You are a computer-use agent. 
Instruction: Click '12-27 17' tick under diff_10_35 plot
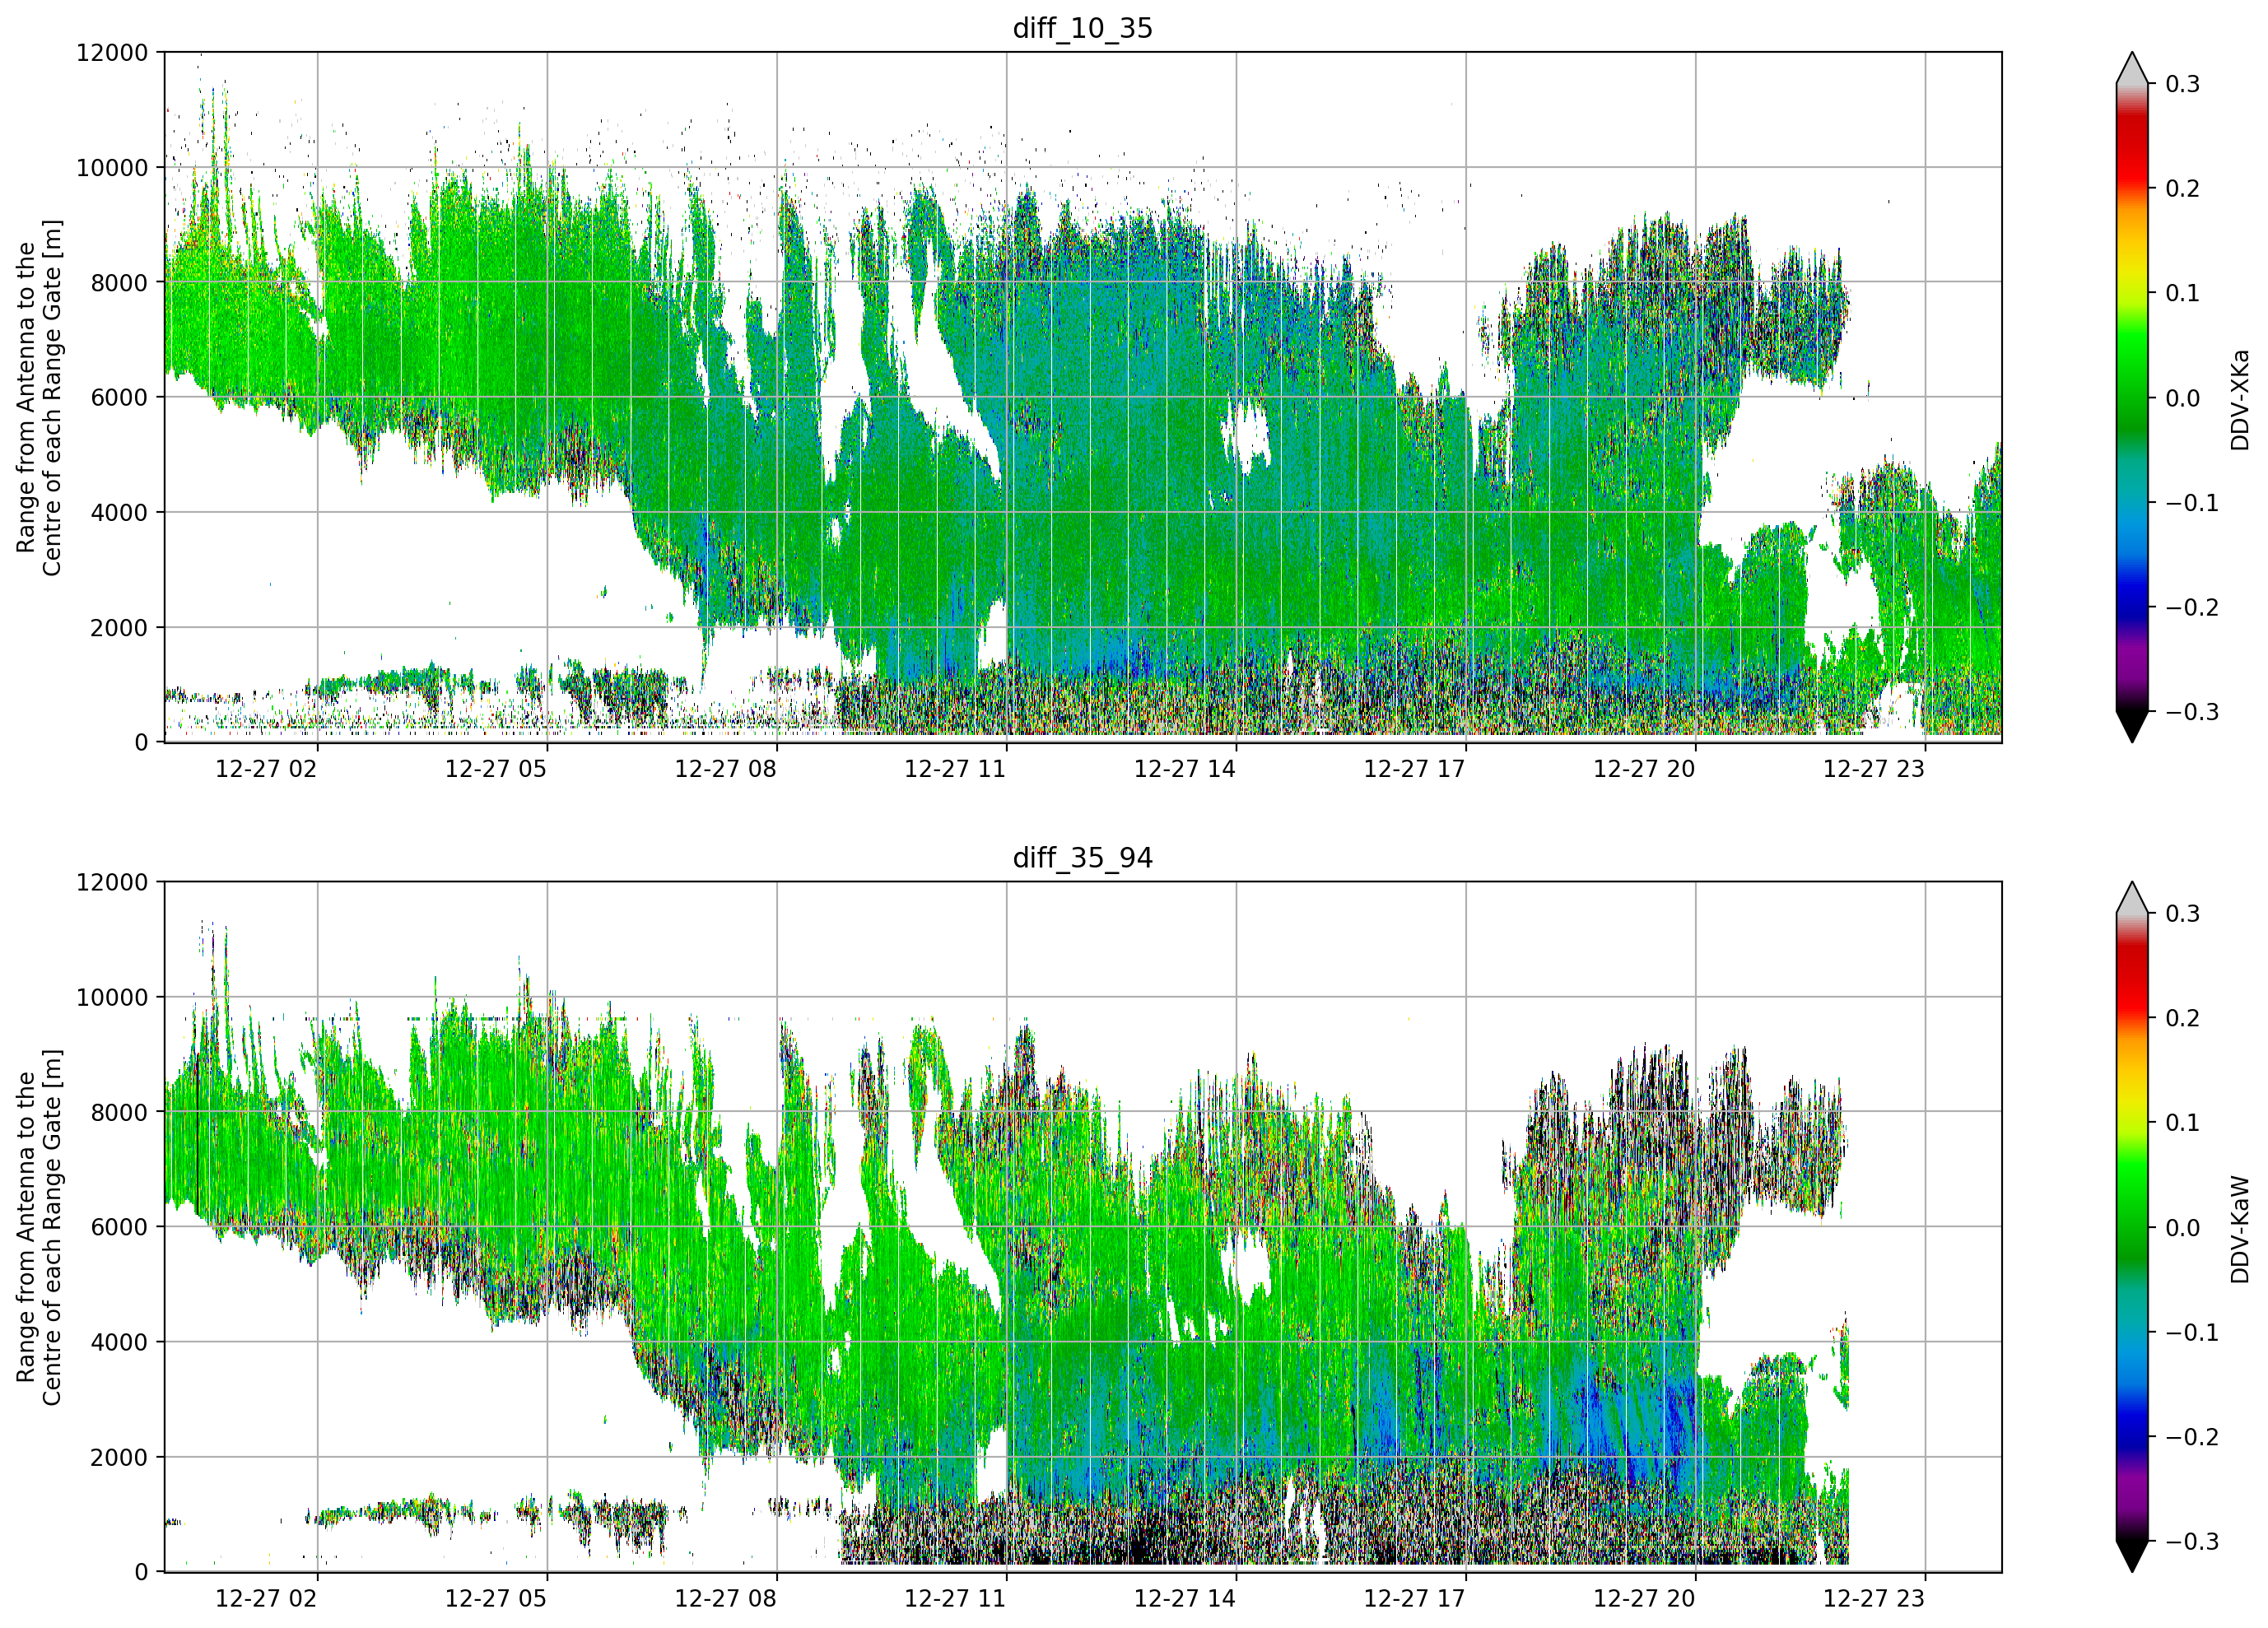[1414, 769]
